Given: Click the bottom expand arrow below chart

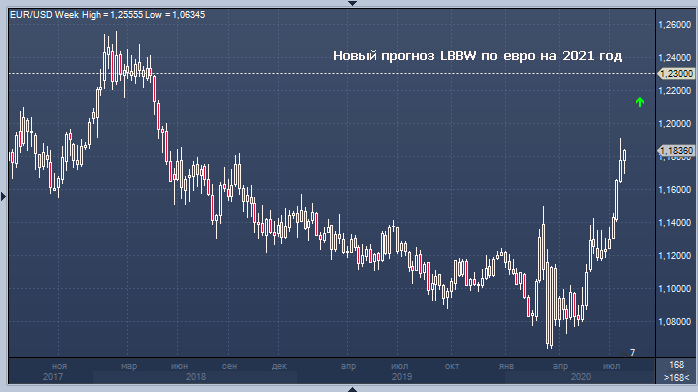Looking at the screenshot, I should (x=352, y=389).
